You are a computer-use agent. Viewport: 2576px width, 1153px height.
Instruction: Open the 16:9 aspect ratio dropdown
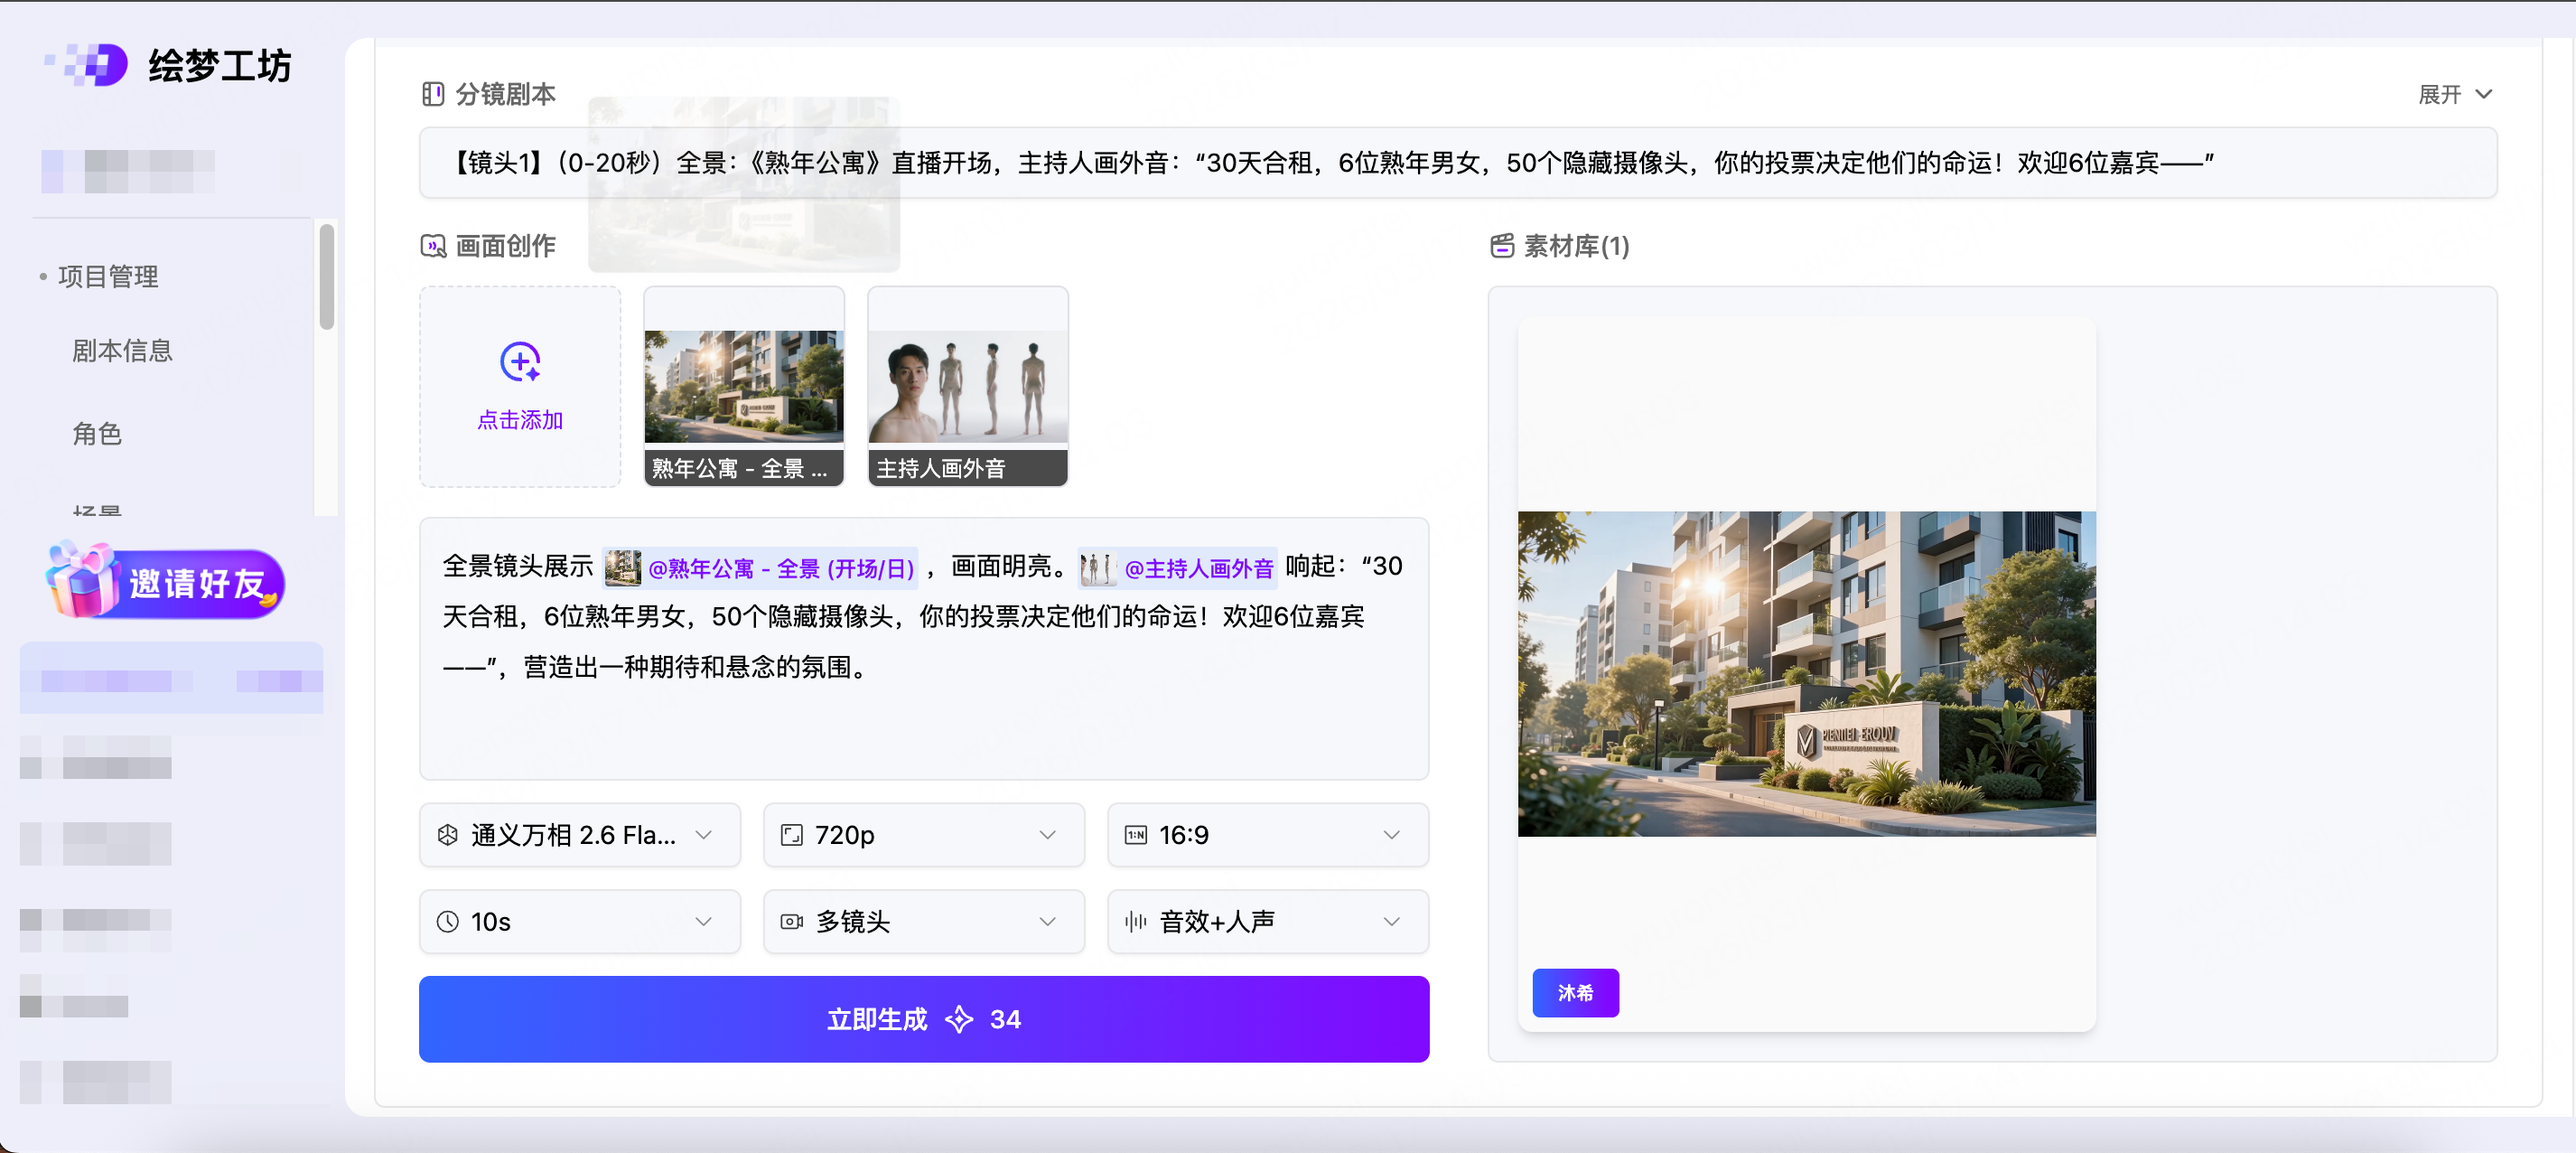click(x=1267, y=835)
